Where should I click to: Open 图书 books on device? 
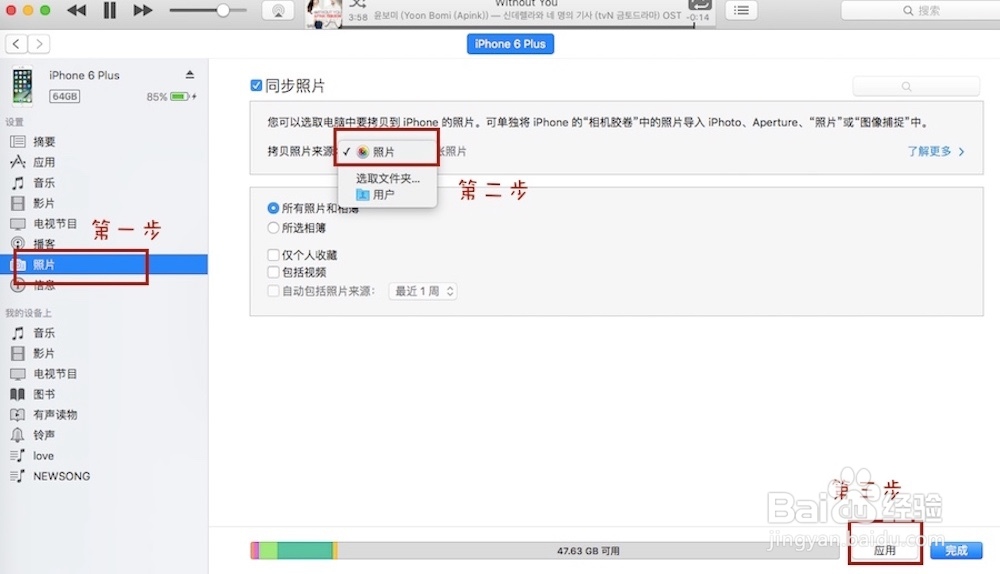click(44, 394)
